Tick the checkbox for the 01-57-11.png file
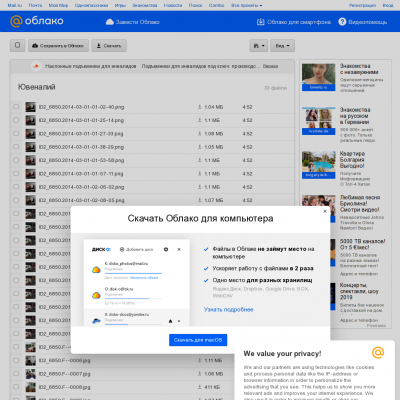400x400 pixels. pyautogui.click(x=16, y=173)
